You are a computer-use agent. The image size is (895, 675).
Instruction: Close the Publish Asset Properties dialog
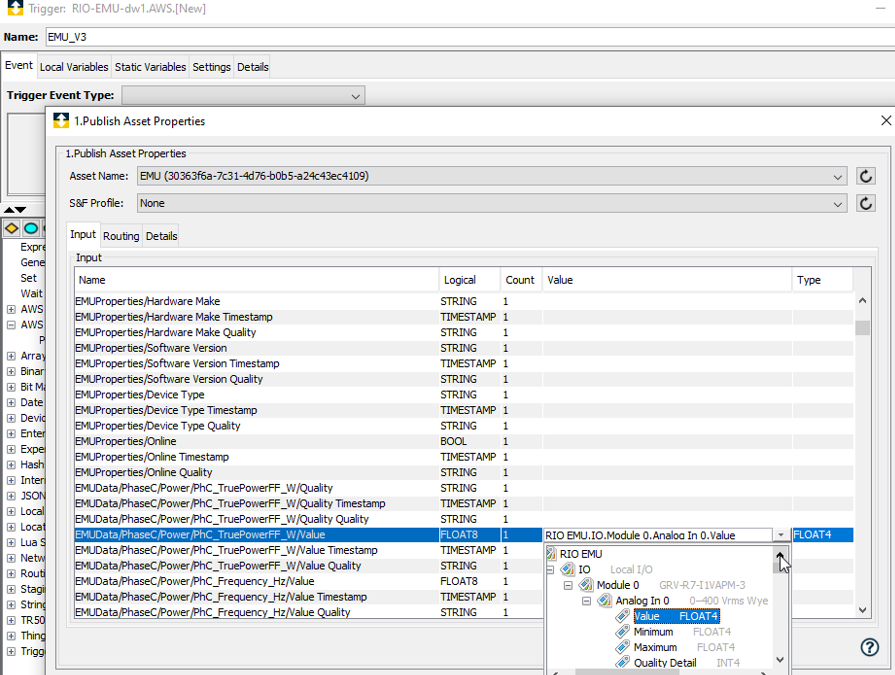886,120
